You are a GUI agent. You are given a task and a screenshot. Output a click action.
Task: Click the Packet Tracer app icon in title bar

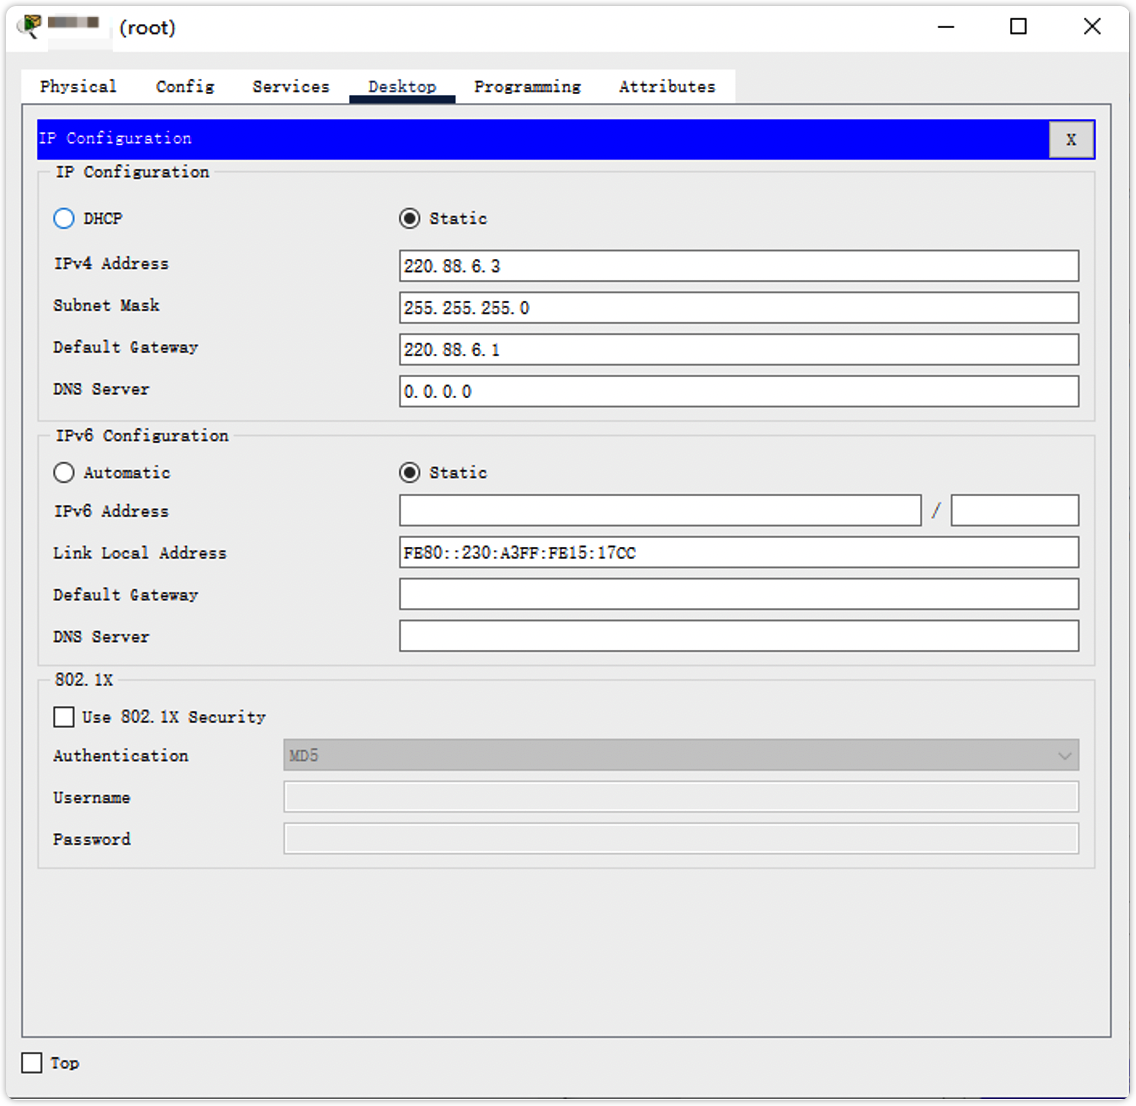click(31, 26)
